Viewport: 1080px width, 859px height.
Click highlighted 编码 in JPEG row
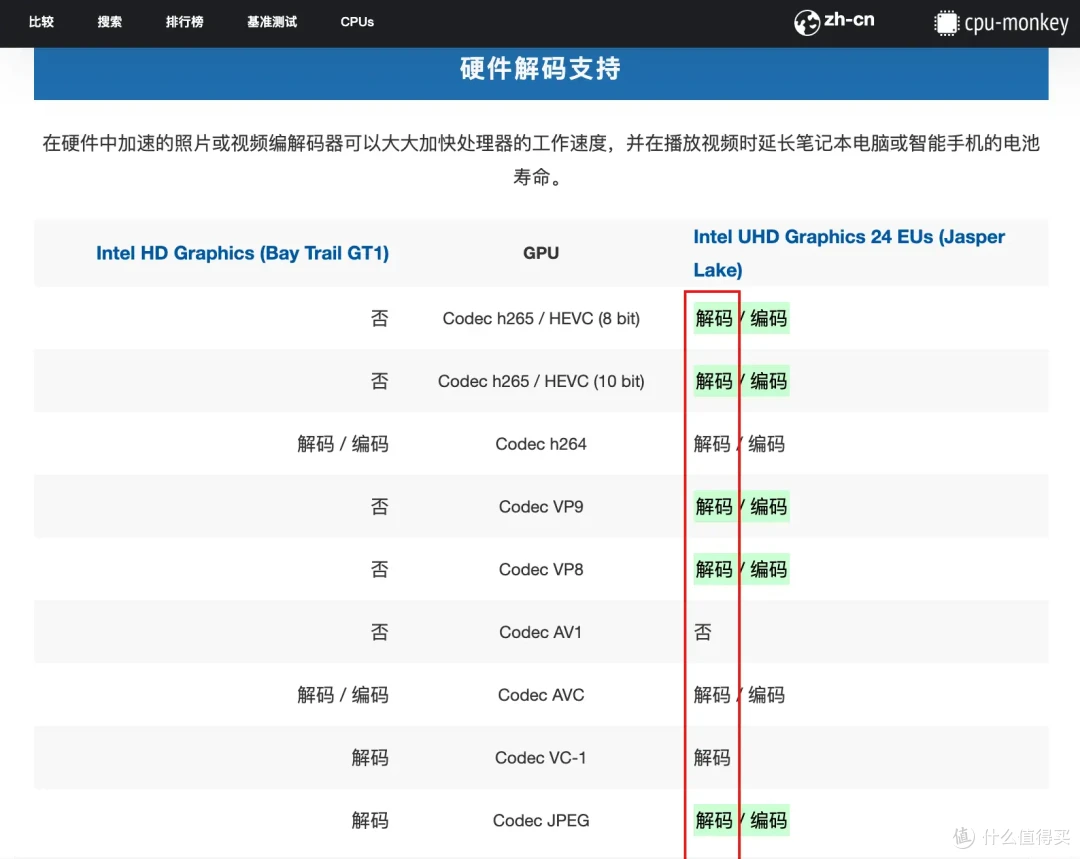coord(768,820)
